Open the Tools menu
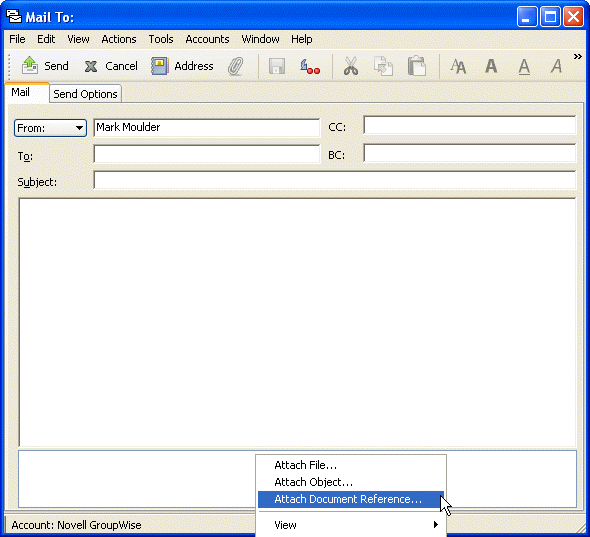Screen dimensions: 590x537 [x=161, y=39]
